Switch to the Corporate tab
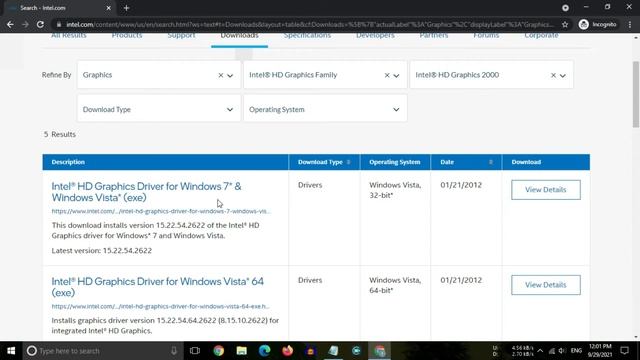 click(541, 36)
